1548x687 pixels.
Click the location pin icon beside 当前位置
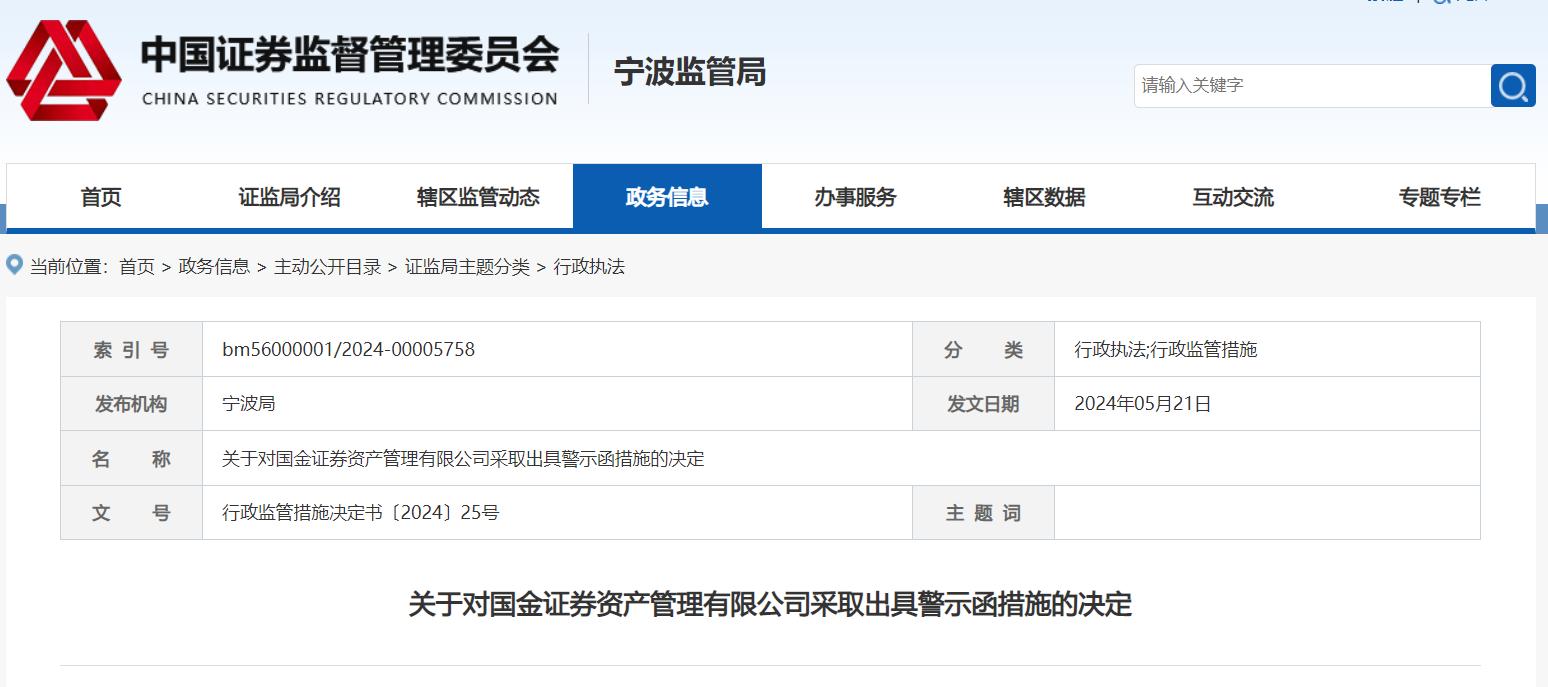click(x=15, y=265)
